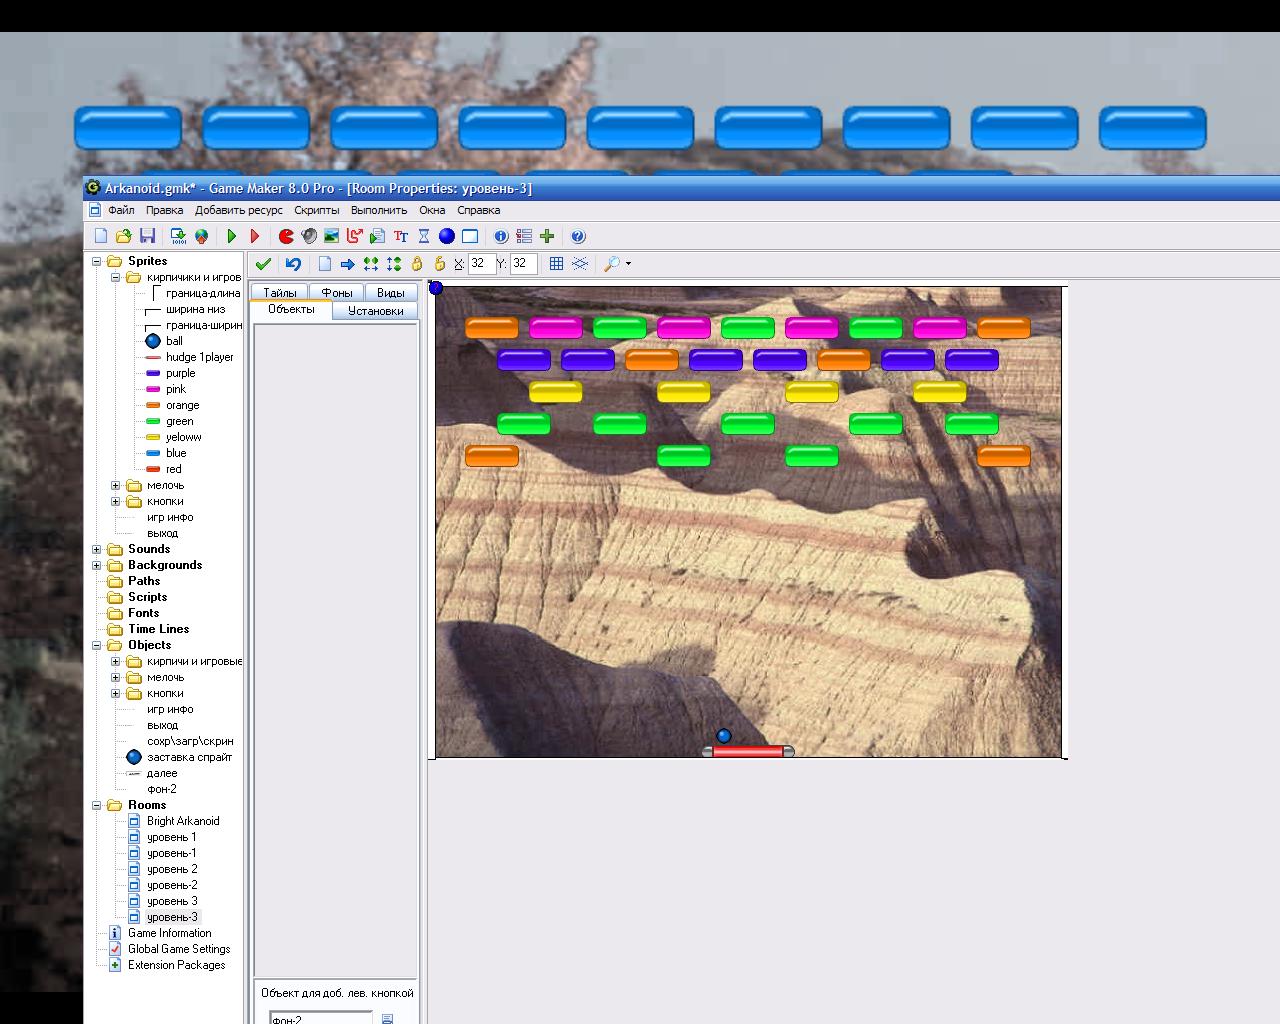Run the game with green play icon
Screen dimensions: 1280x1024
[x=232, y=236]
